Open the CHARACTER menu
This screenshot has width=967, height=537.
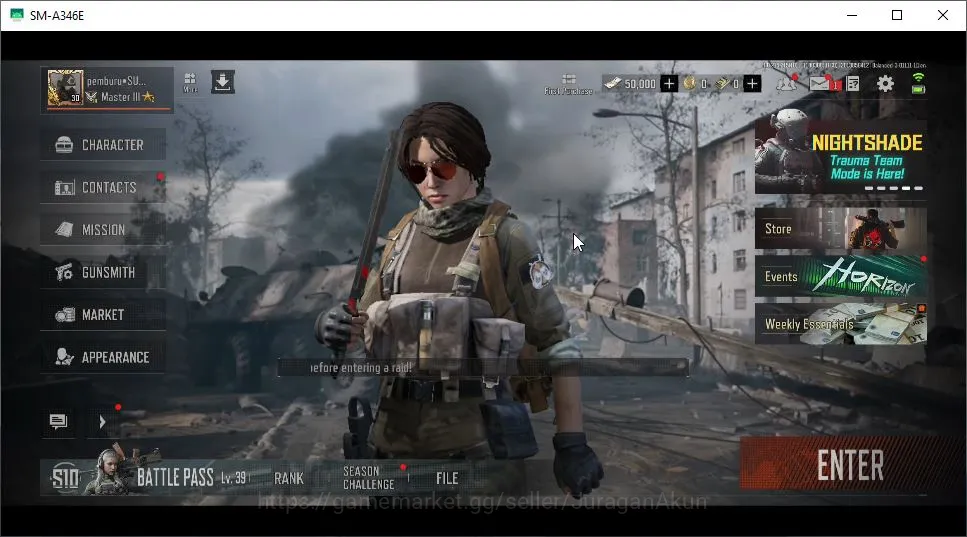[103, 145]
